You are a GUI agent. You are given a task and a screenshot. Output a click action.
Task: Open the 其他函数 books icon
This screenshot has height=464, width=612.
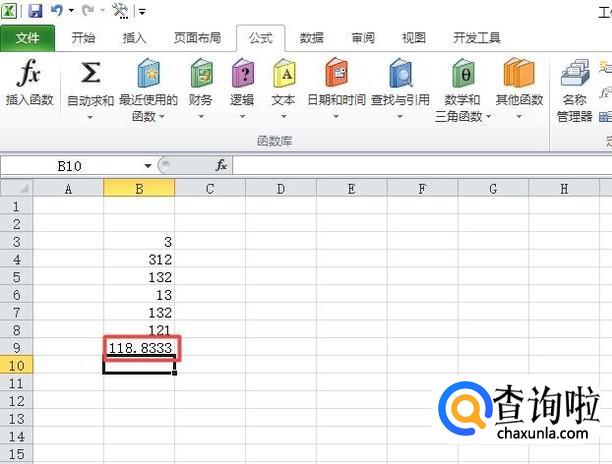(519, 73)
